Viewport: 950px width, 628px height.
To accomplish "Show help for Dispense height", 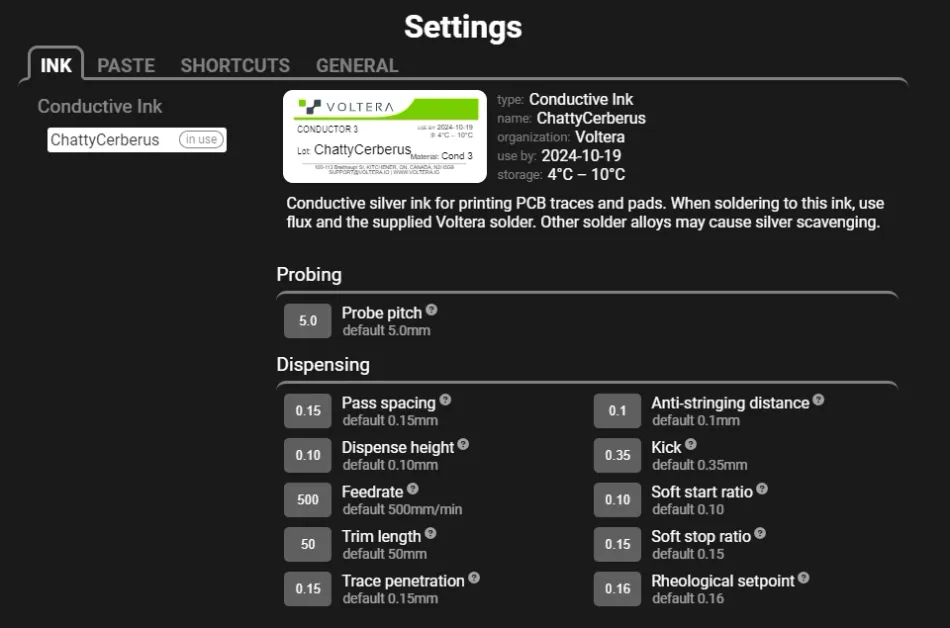I will point(463,444).
